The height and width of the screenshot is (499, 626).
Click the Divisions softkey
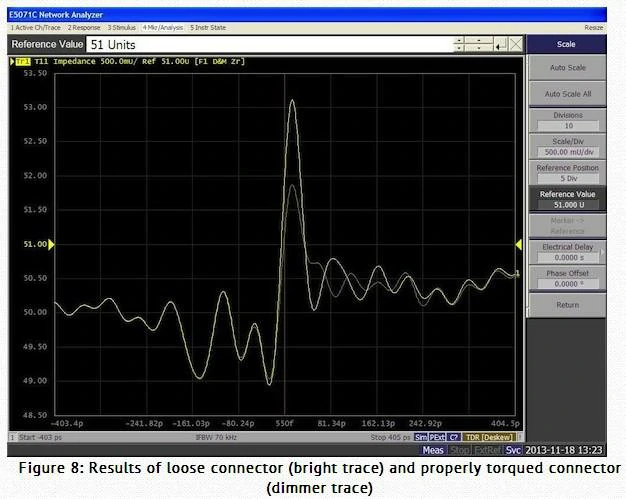click(568, 120)
